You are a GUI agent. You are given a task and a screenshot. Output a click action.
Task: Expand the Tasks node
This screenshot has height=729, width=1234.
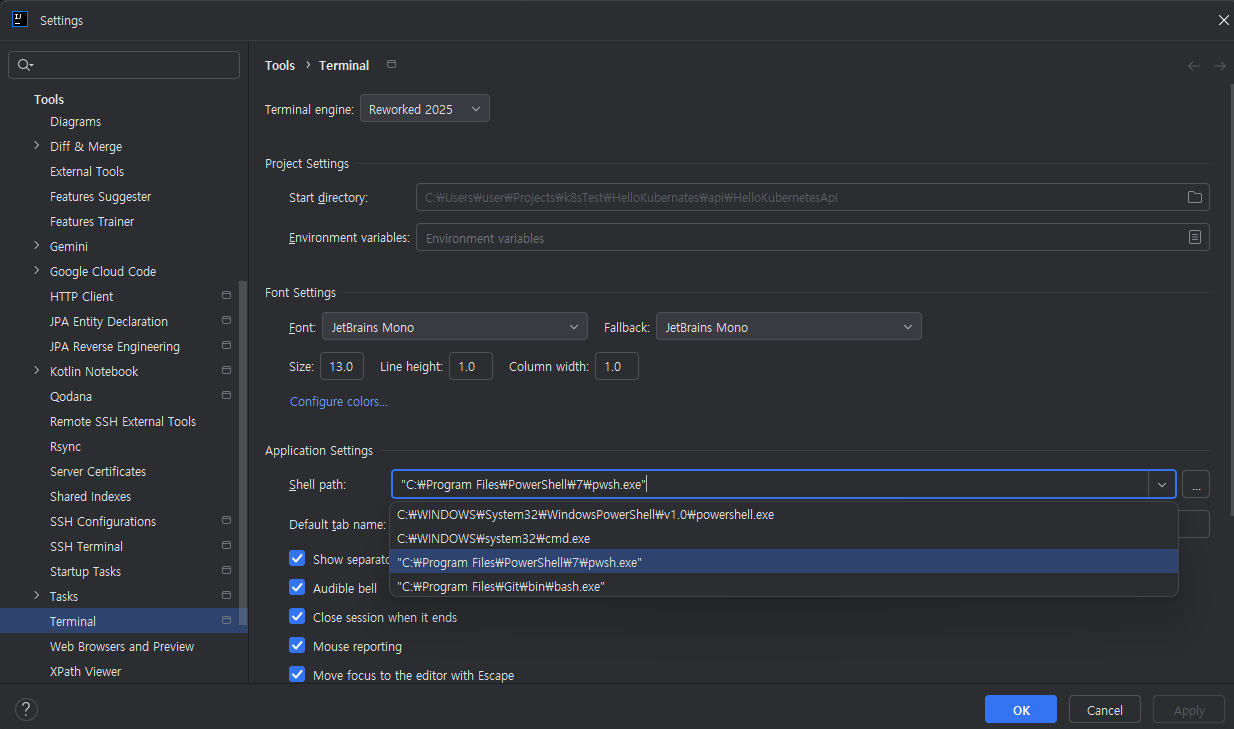[37, 596]
